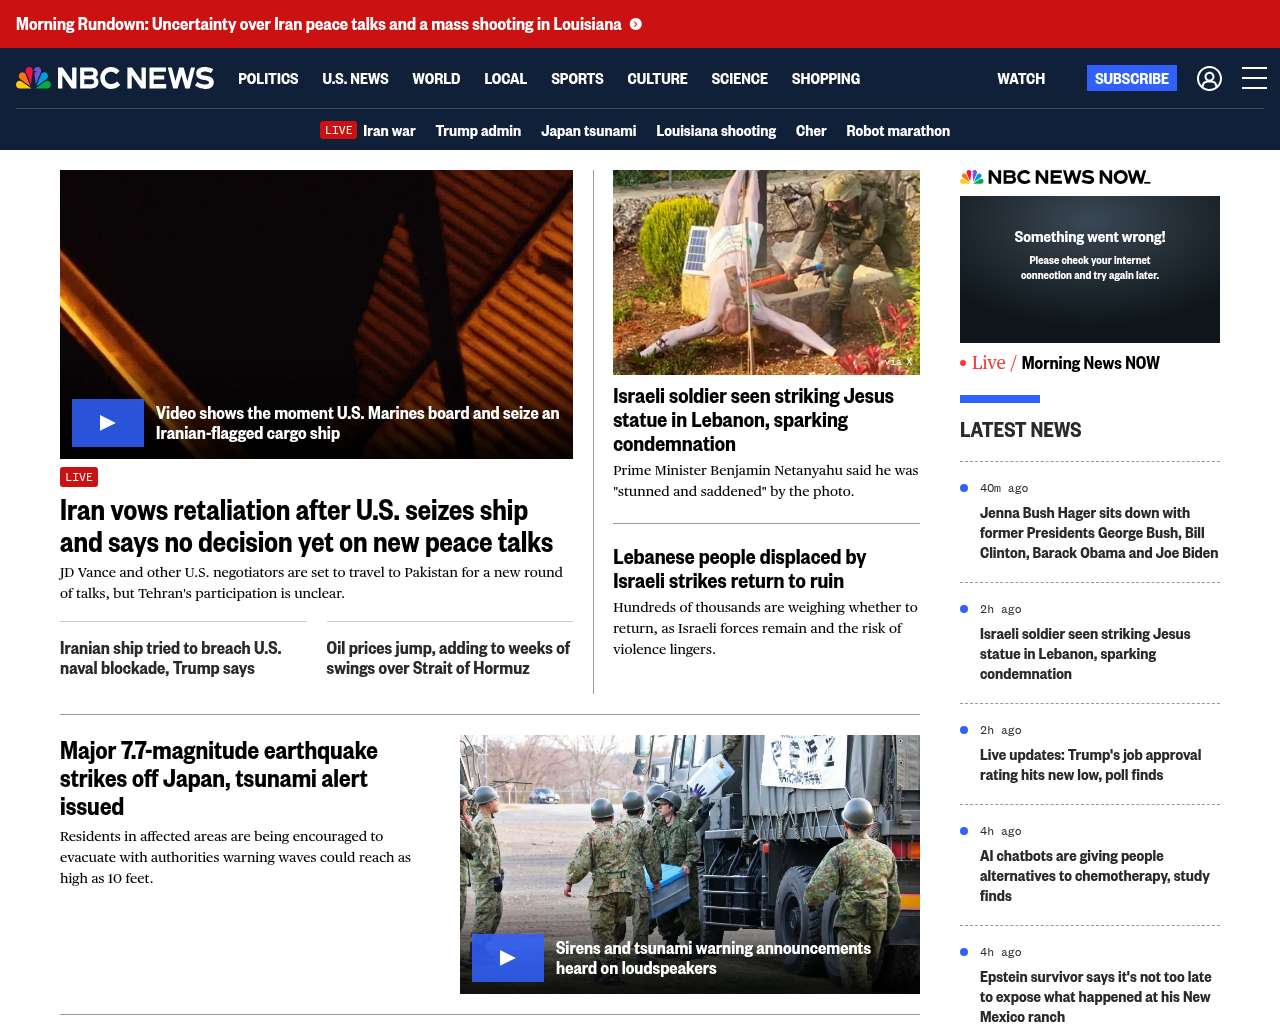Play the tsunami warning sirens video

pos(508,958)
